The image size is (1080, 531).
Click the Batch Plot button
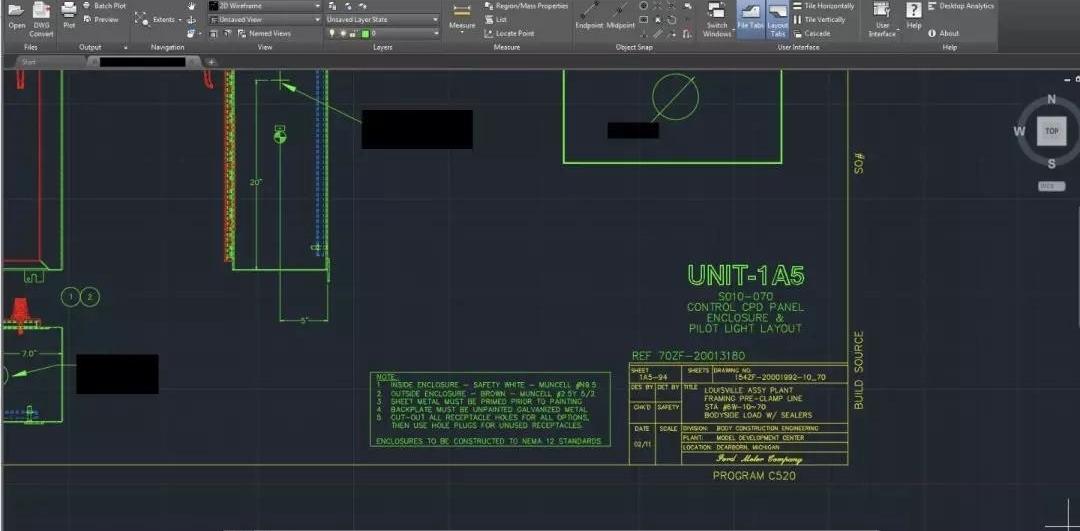coord(104,6)
